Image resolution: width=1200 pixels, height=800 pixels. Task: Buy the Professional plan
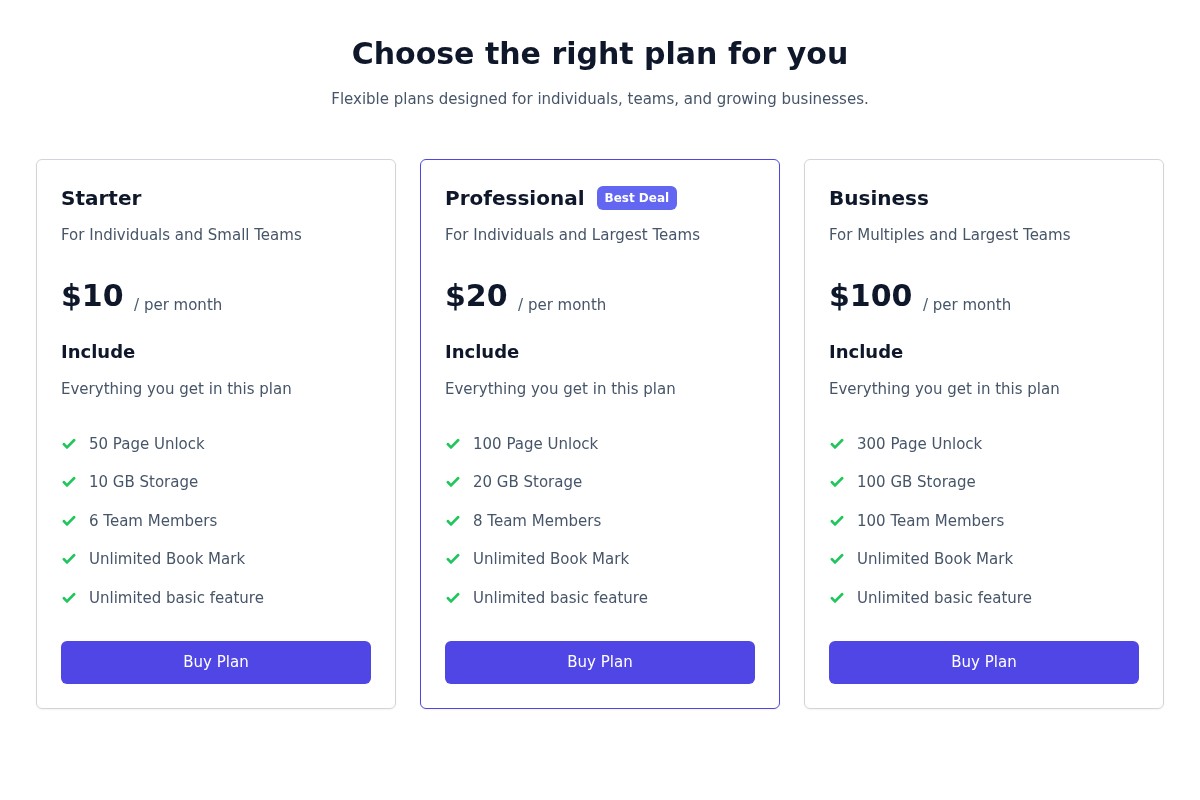tap(600, 662)
